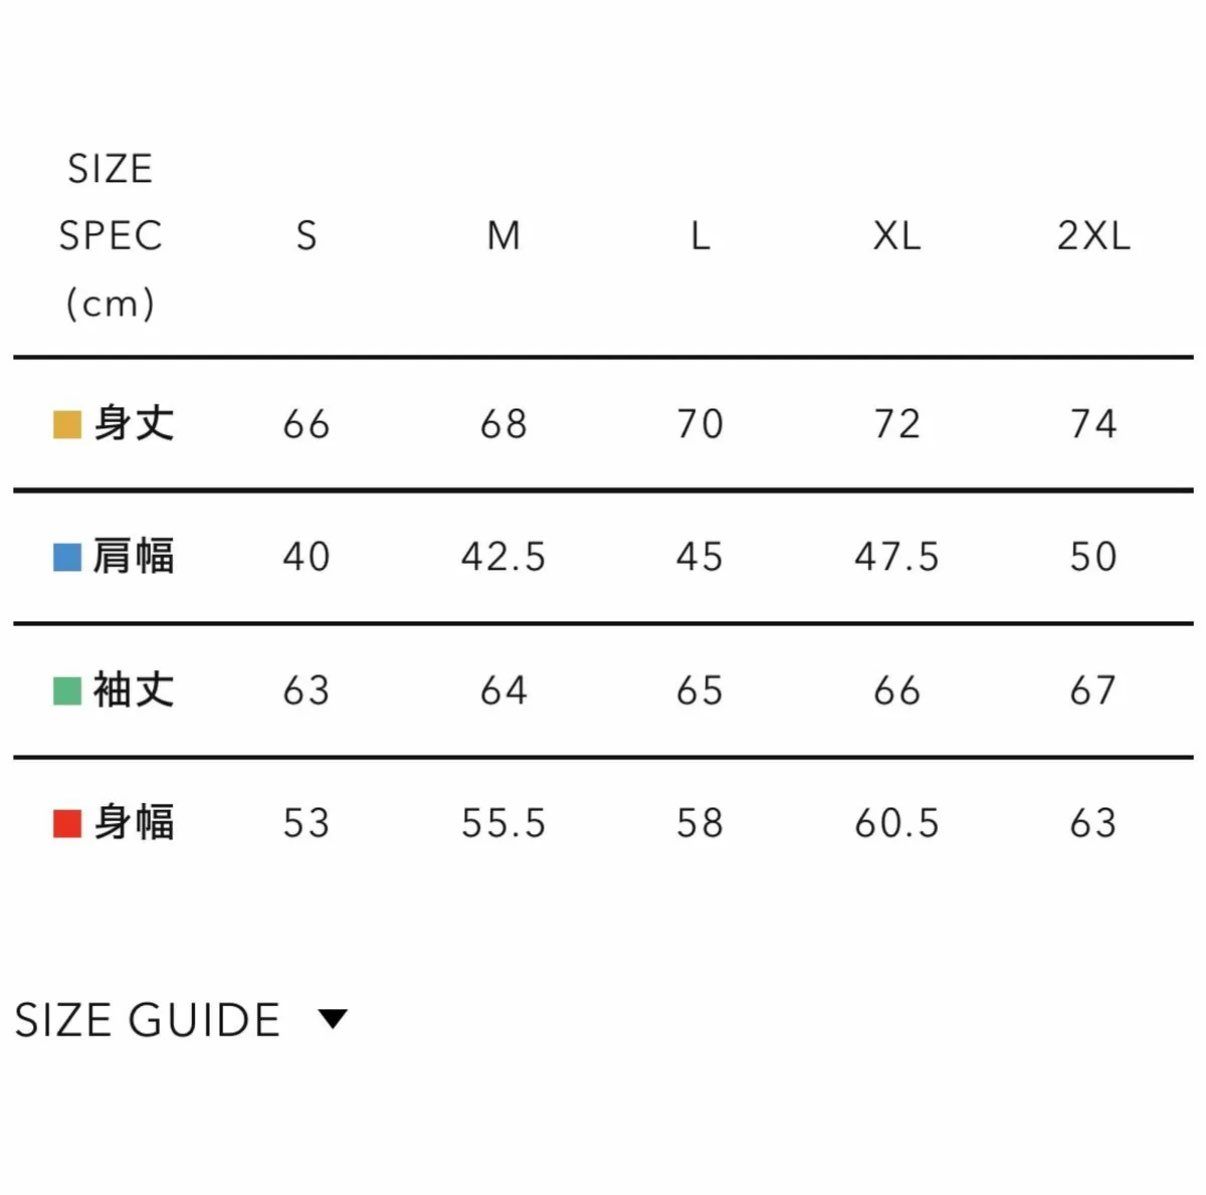This screenshot has height=1195, width=1206.
Task: Click the 60.5 body width value
Action: (x=897, y=824)
